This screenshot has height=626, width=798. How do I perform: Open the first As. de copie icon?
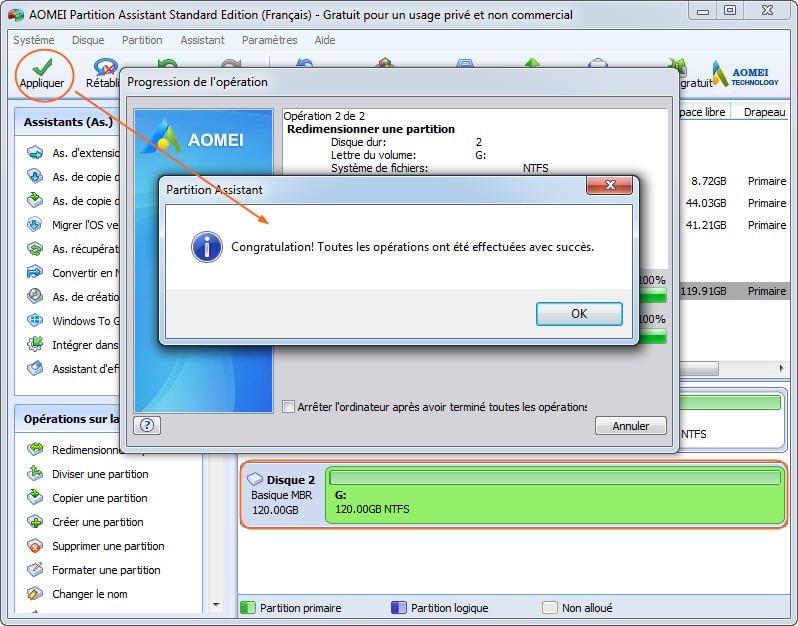(x=35, y=176)
